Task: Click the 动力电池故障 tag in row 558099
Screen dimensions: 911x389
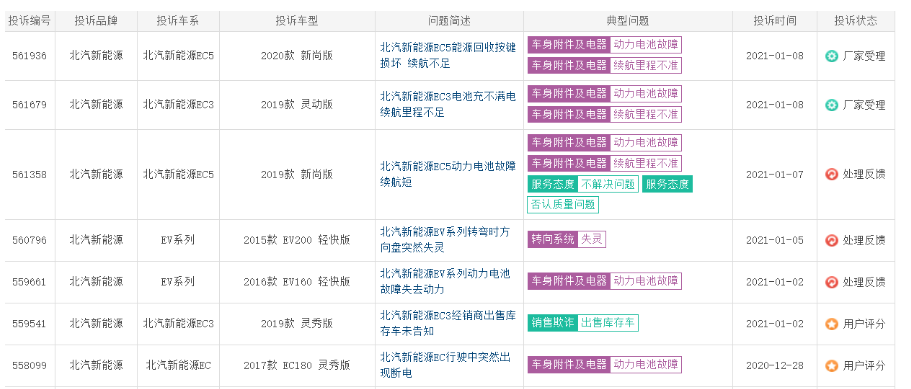Action: pyautogui.click(x=645, y=365)
